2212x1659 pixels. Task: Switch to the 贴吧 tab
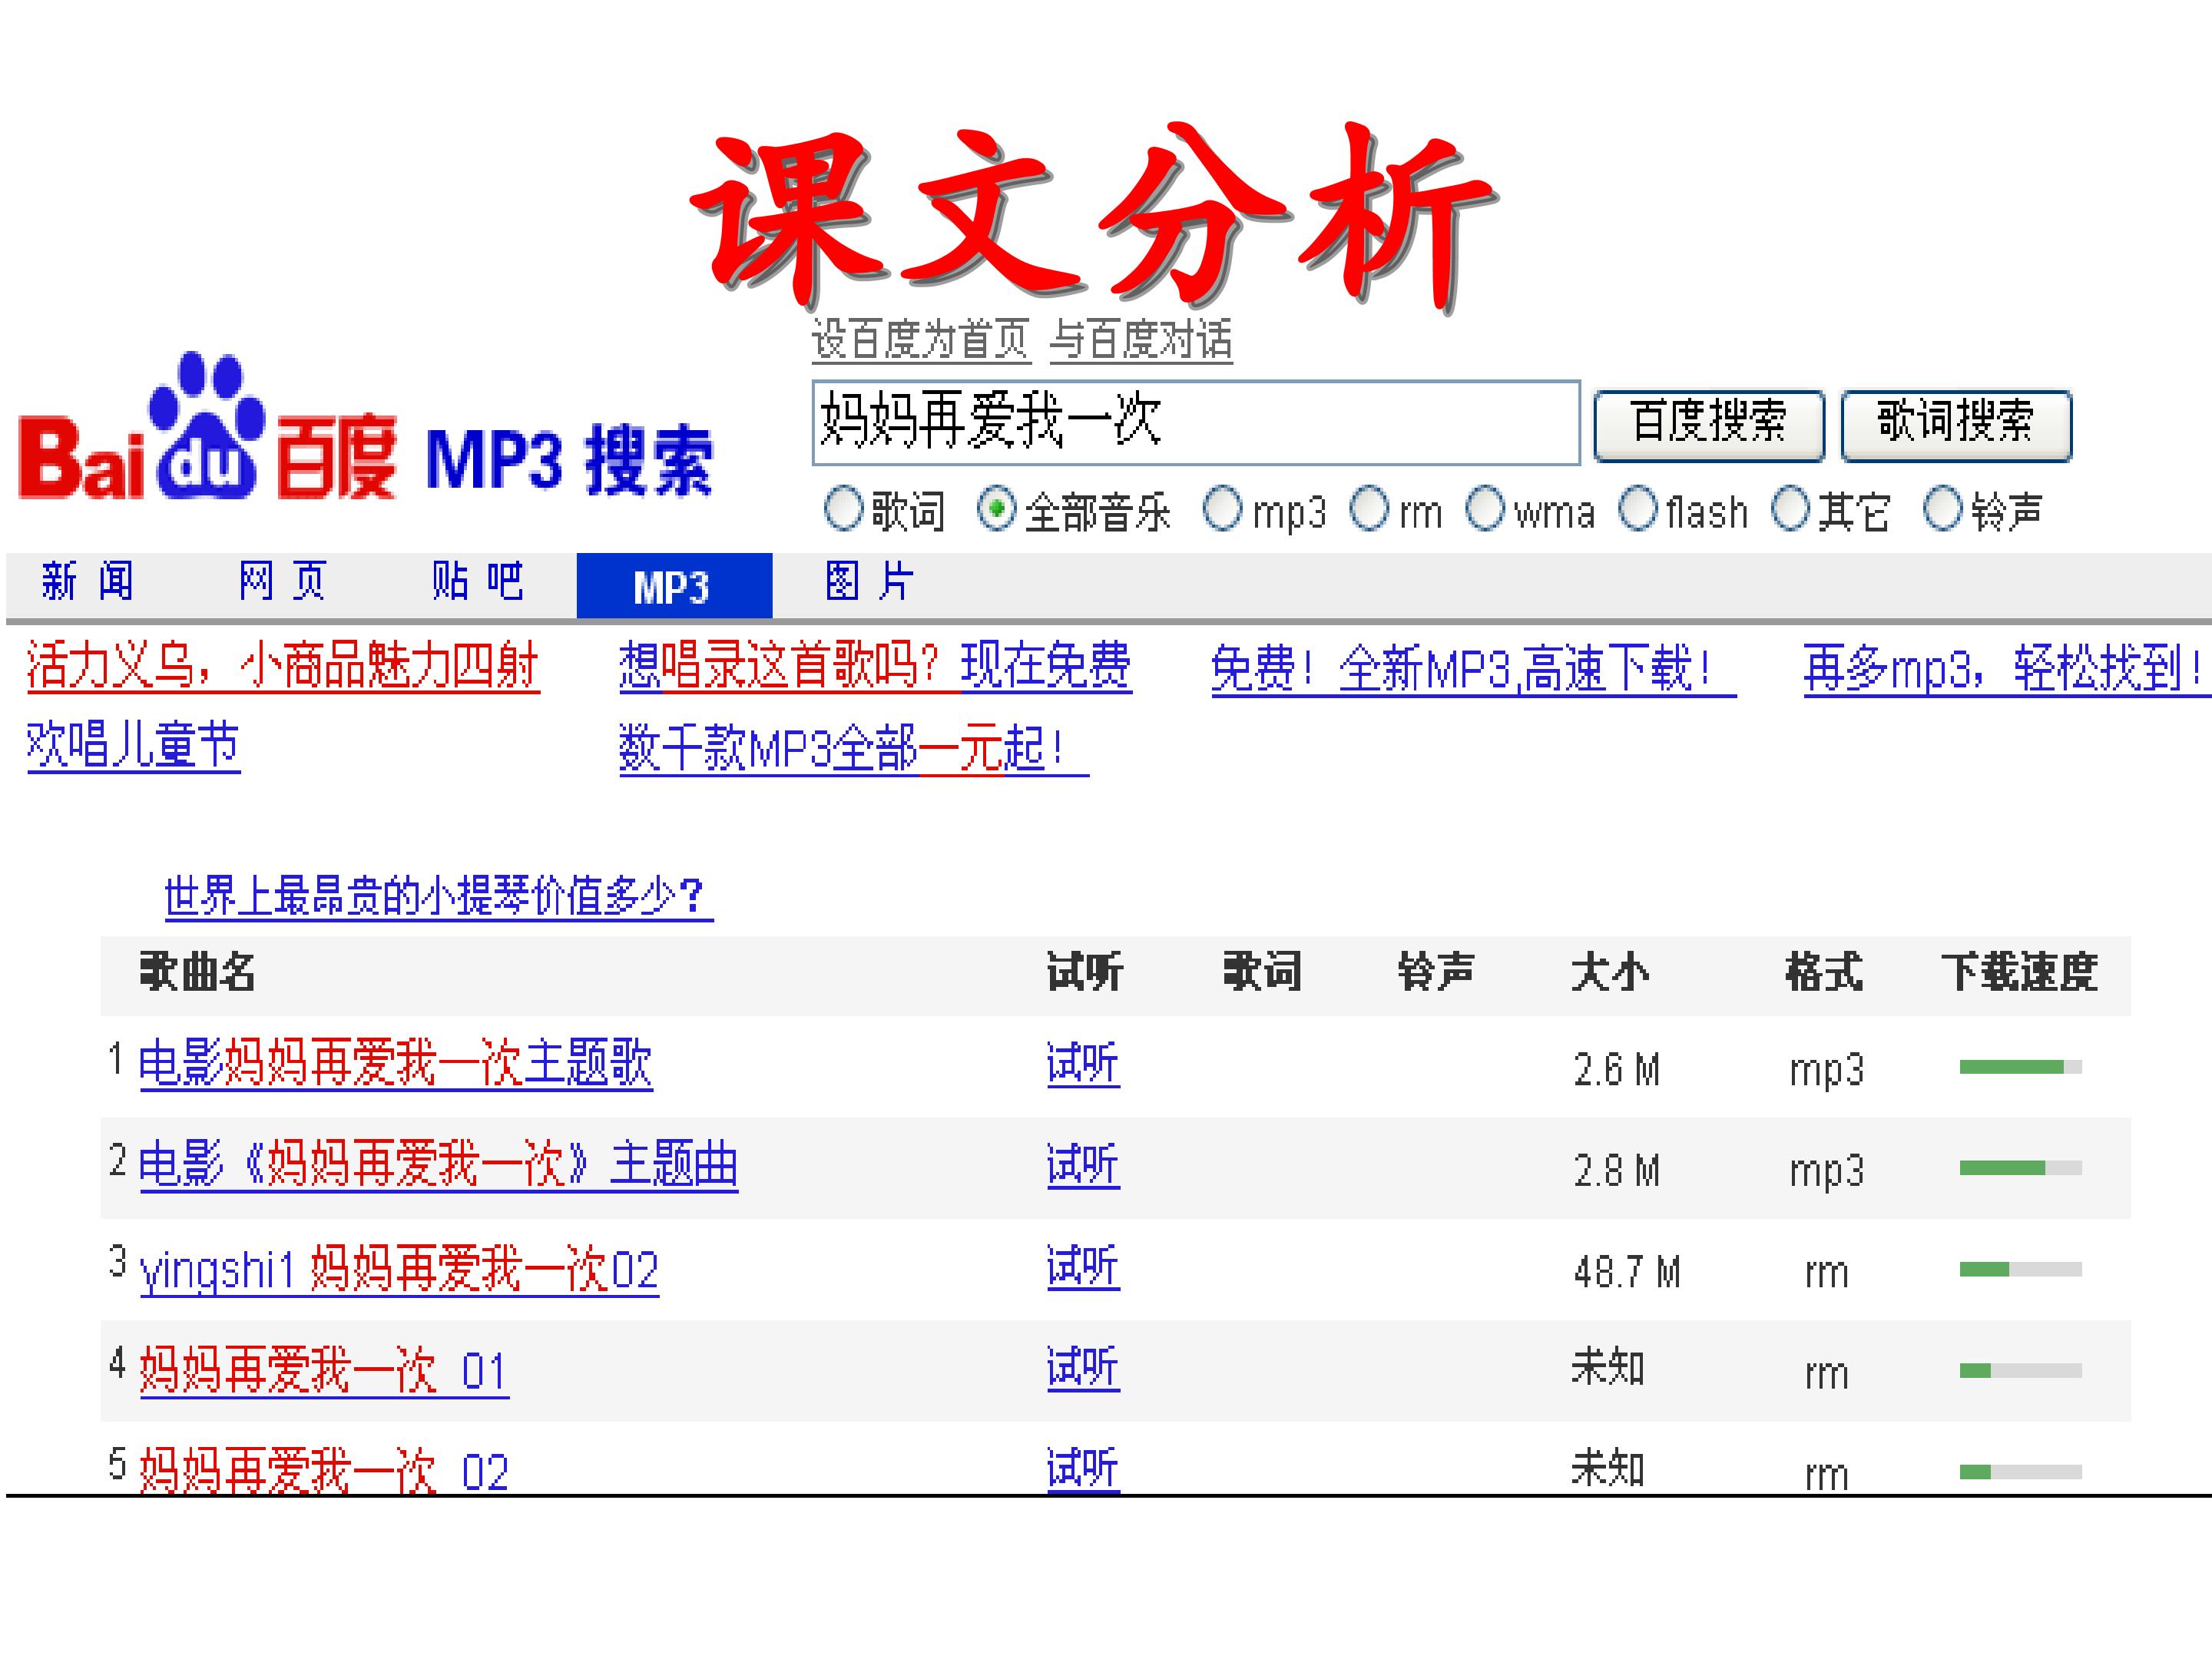pyautogui.click(x=478, y=582)
